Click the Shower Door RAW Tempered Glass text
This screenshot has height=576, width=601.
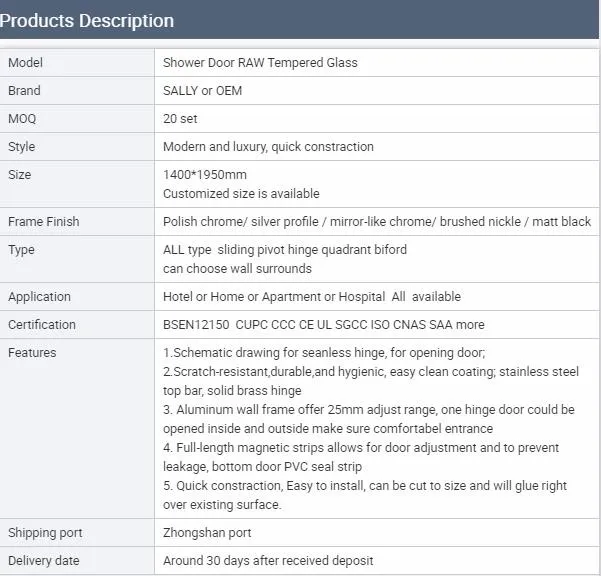click(x=260, y=63)
